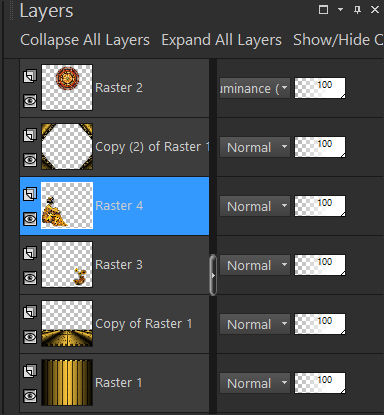Click the pin icon of the Layers panel
This screenshot has height=415, width=384.
[x=357, y=10]
